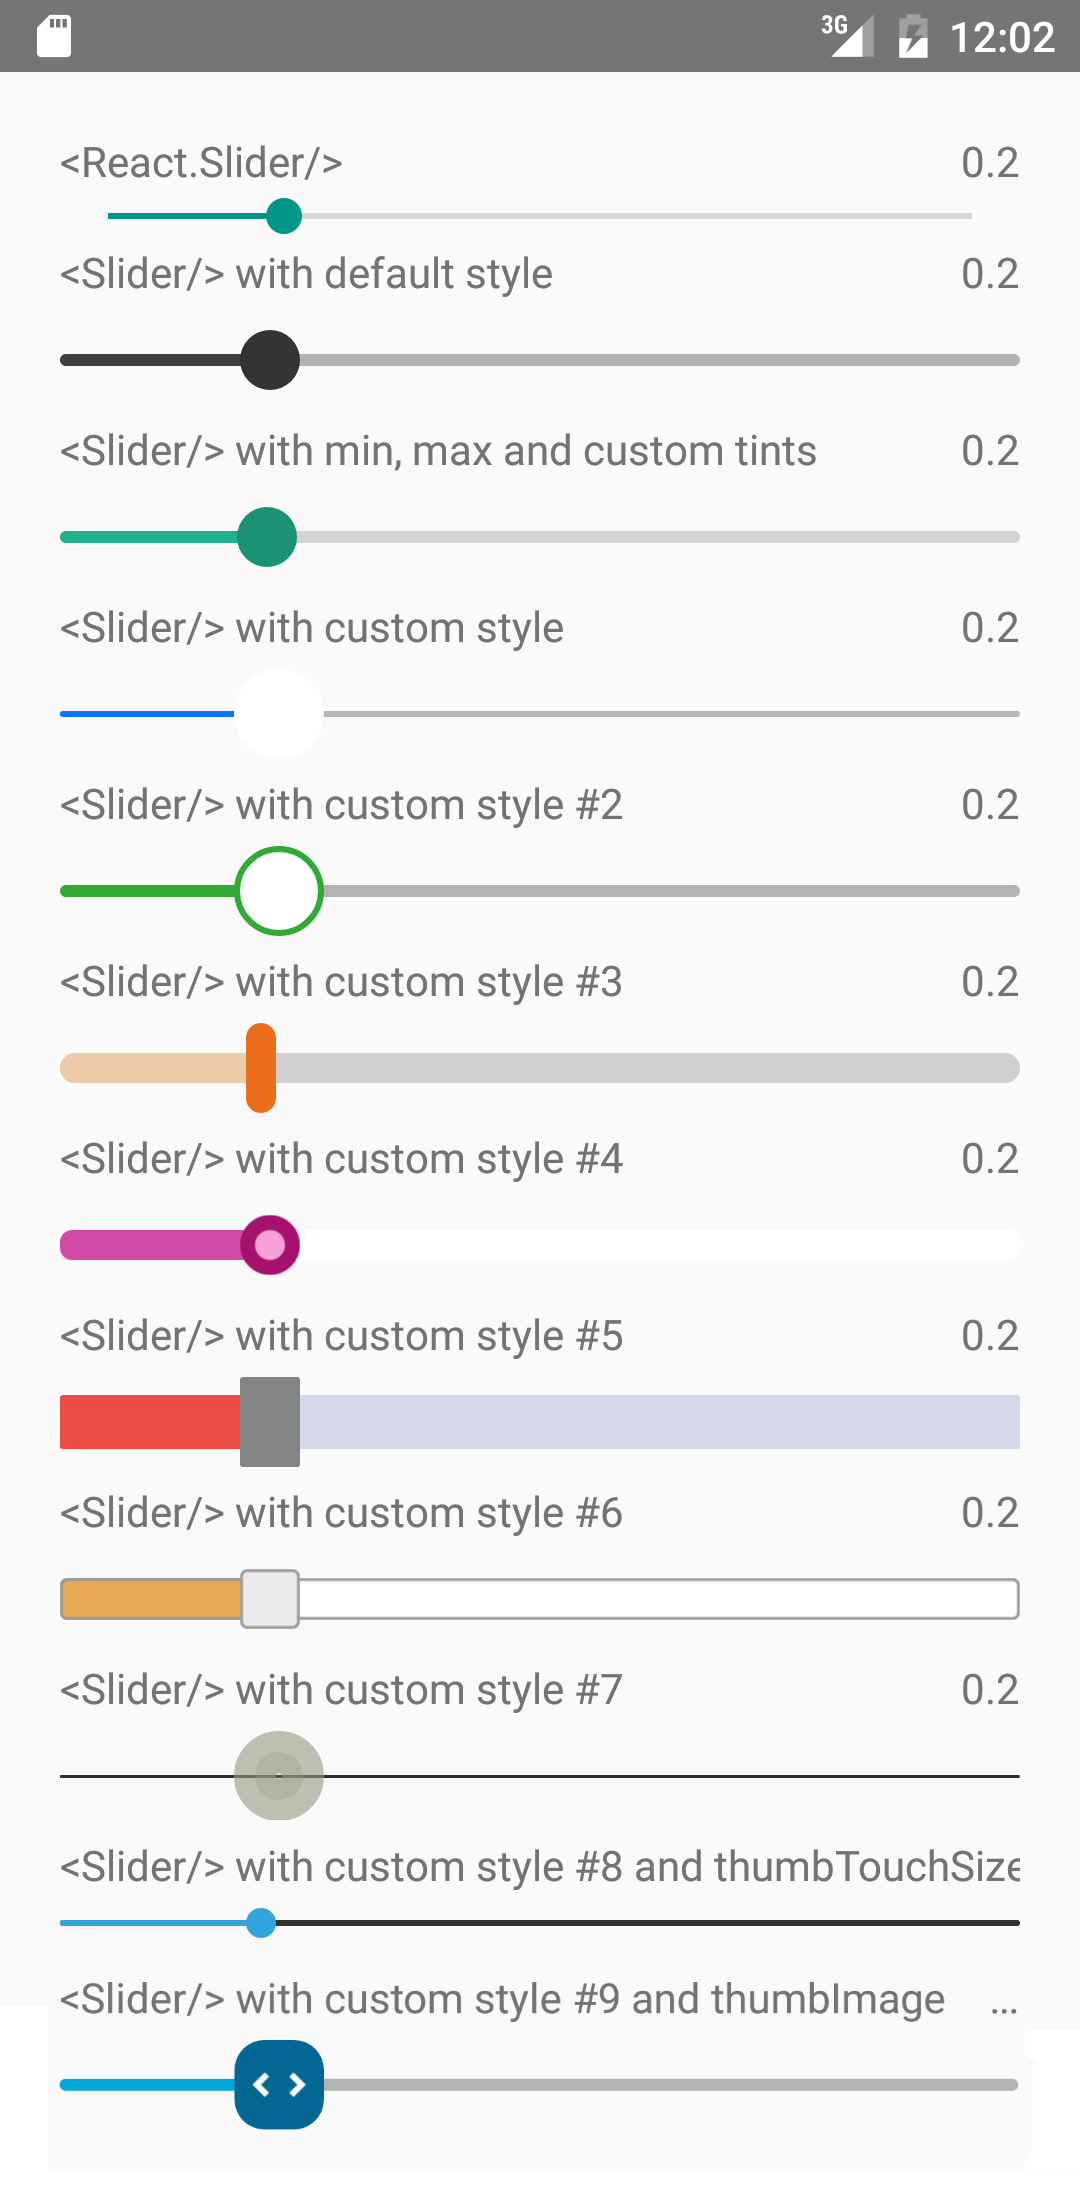The image size is (1080, 2186).
Task: Select the teal min-max custom tints slider
Action: click(x=268, y=537)
